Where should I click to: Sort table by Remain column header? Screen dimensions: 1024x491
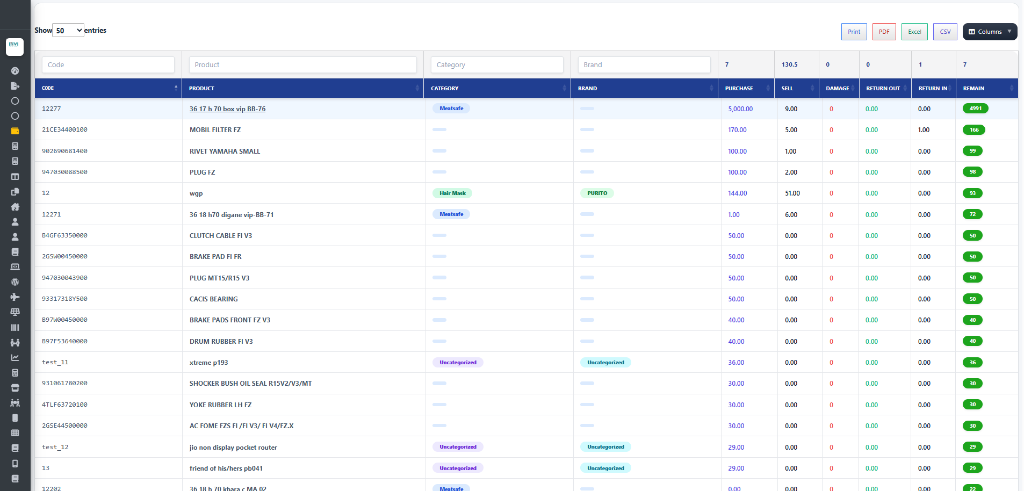coord(987,88)
